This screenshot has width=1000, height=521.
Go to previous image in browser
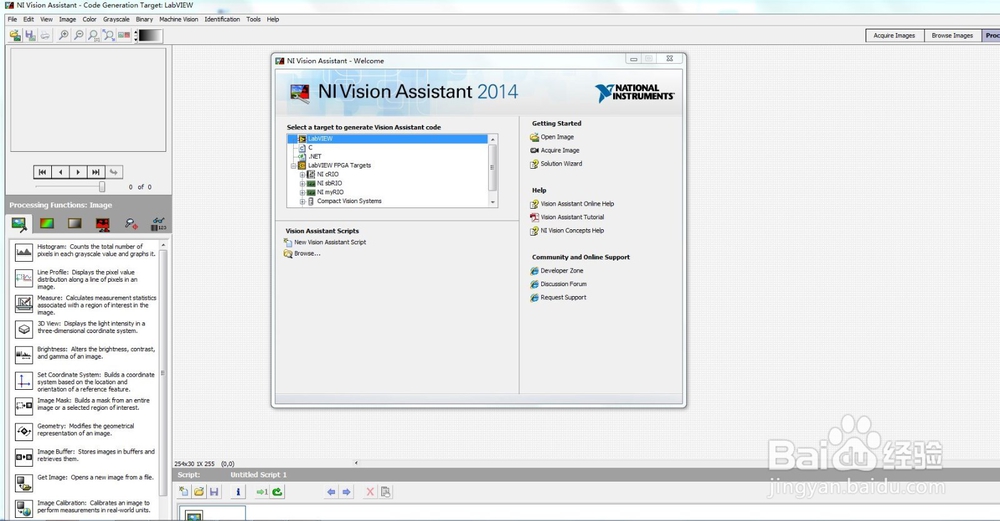60,172
